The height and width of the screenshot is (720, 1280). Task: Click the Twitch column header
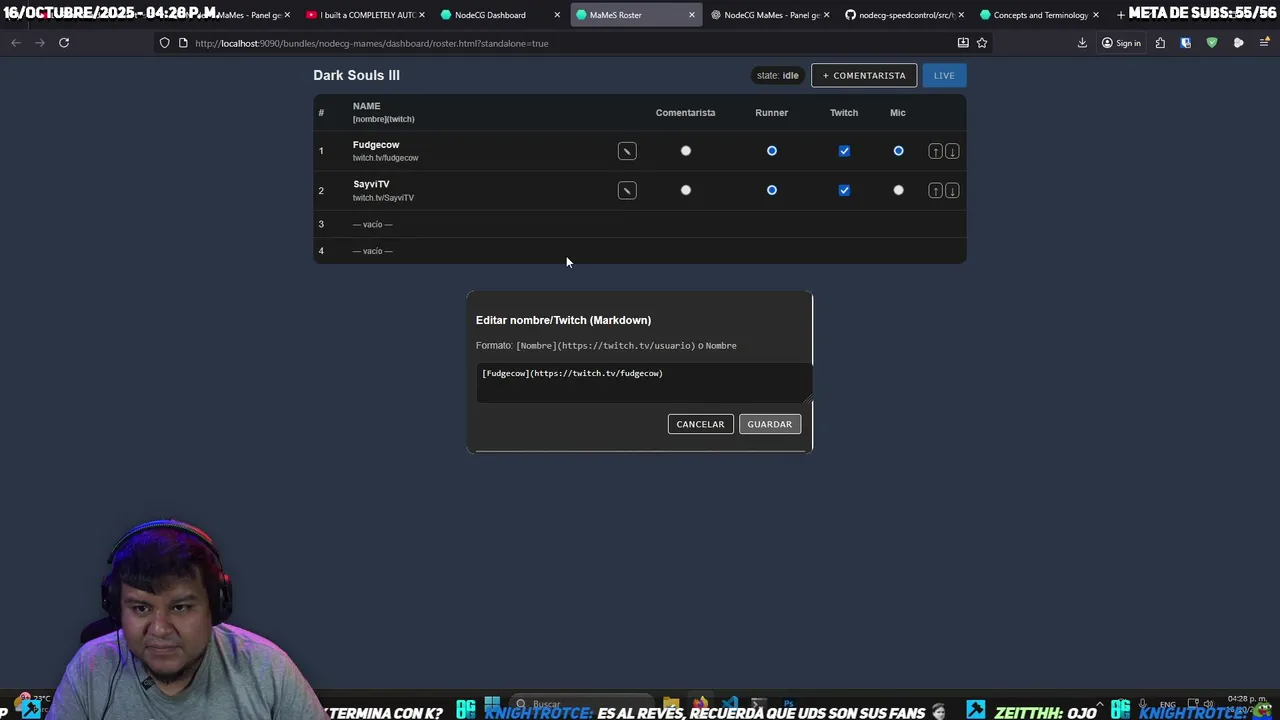(x=844, y=113)
